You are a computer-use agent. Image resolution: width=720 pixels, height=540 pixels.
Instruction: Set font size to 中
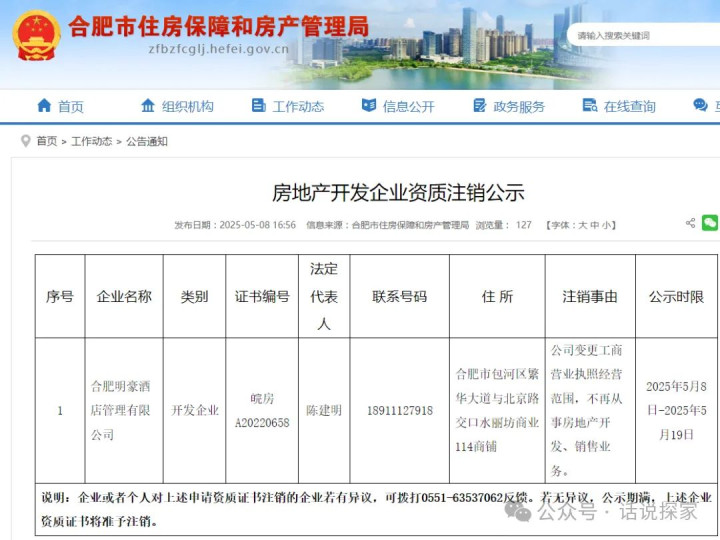(x=595, y=225)
